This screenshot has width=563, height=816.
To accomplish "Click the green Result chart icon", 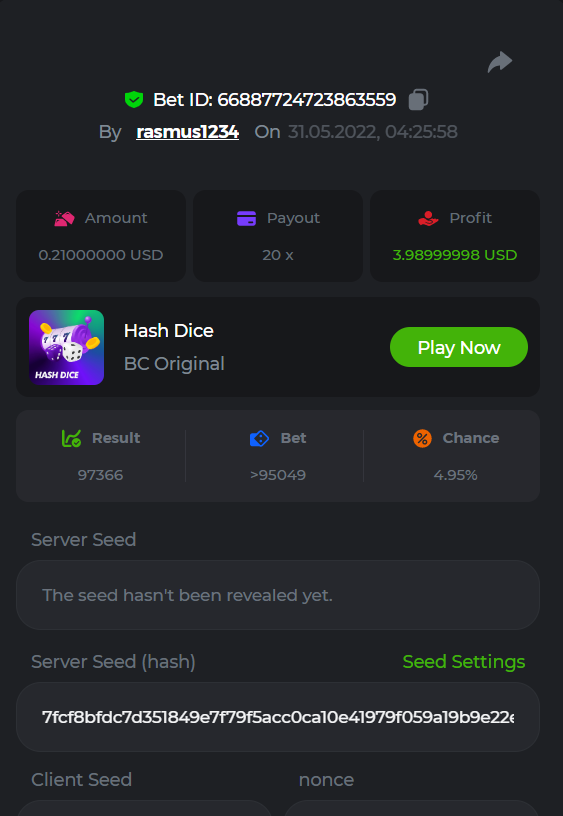I will tap(71, 438).
